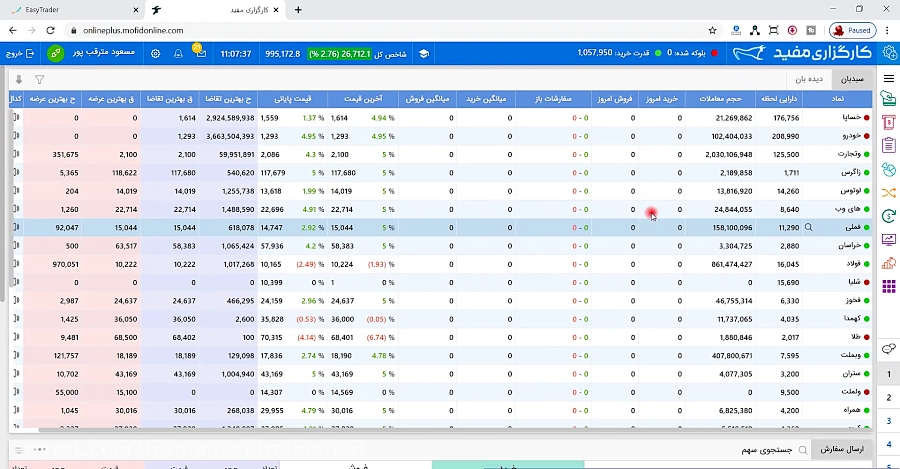900x469 pixels.
Task: Select the وتجارت symbol row
Action: tap(441, 154)
